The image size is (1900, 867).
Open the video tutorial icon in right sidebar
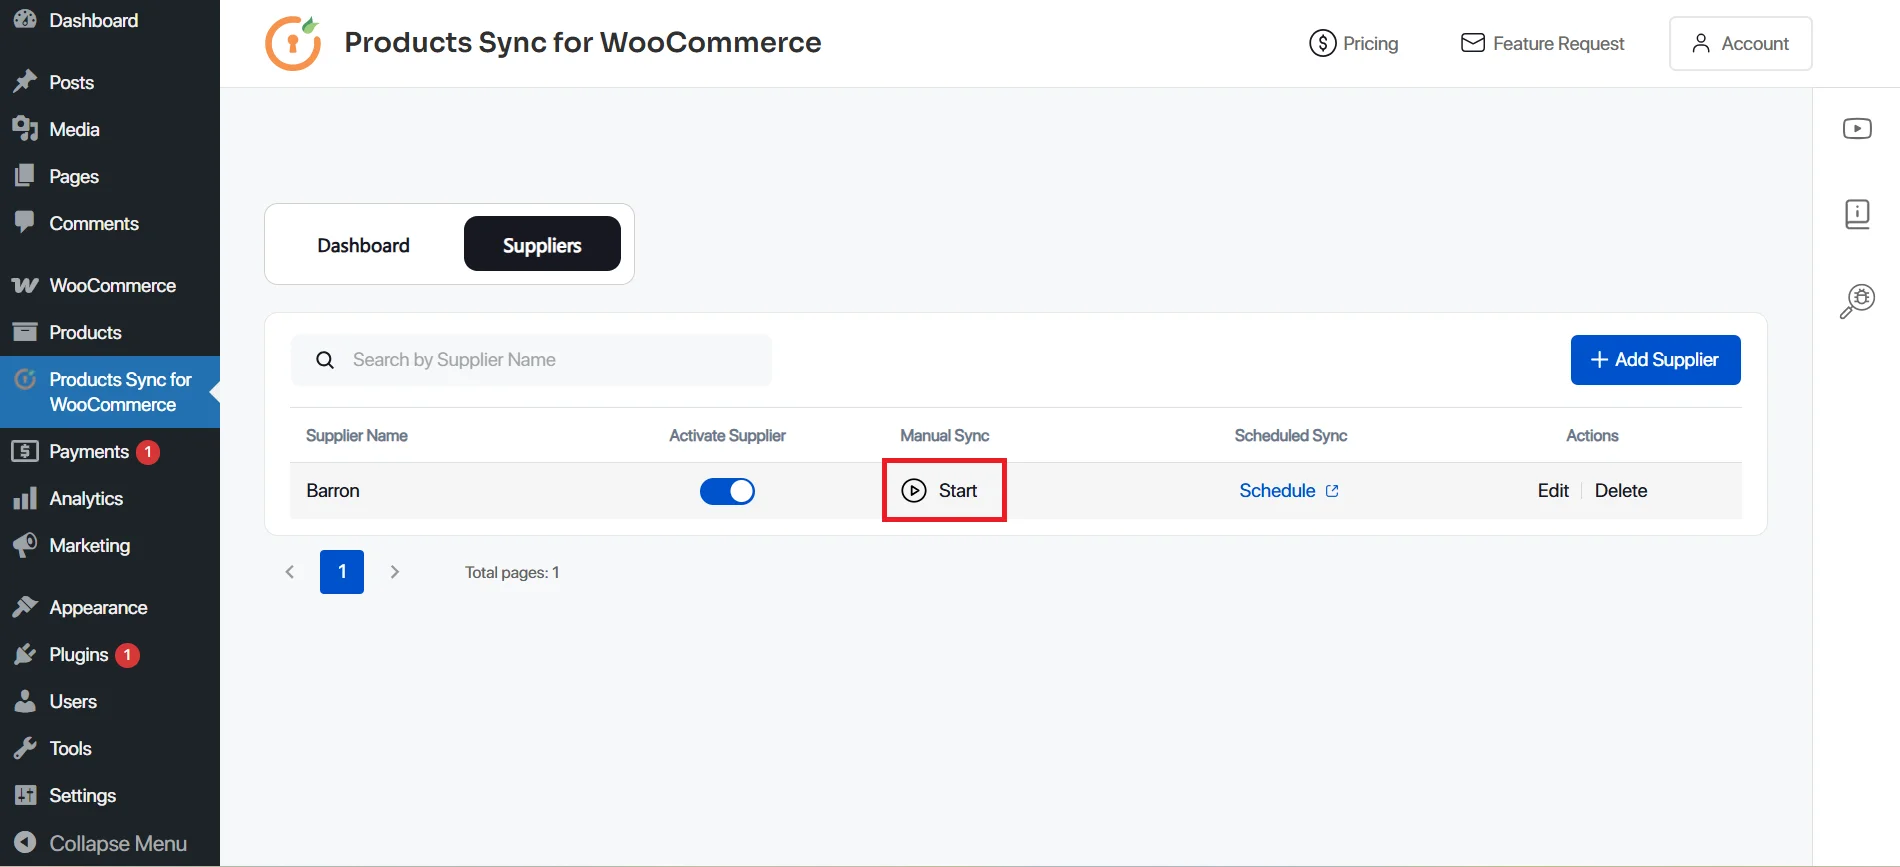pyautogui.click(x=1857, y=129)
